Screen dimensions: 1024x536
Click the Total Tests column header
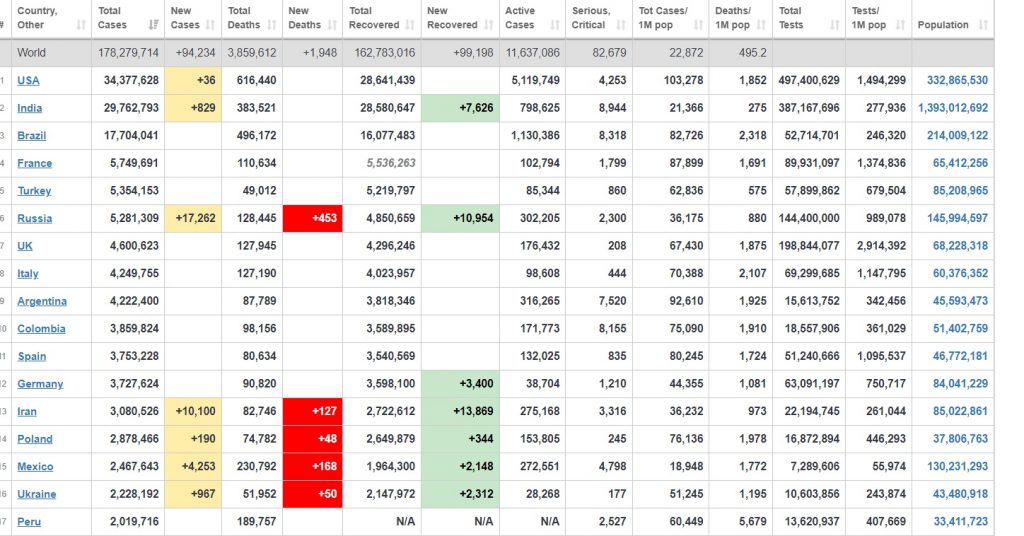click(808, 18)
